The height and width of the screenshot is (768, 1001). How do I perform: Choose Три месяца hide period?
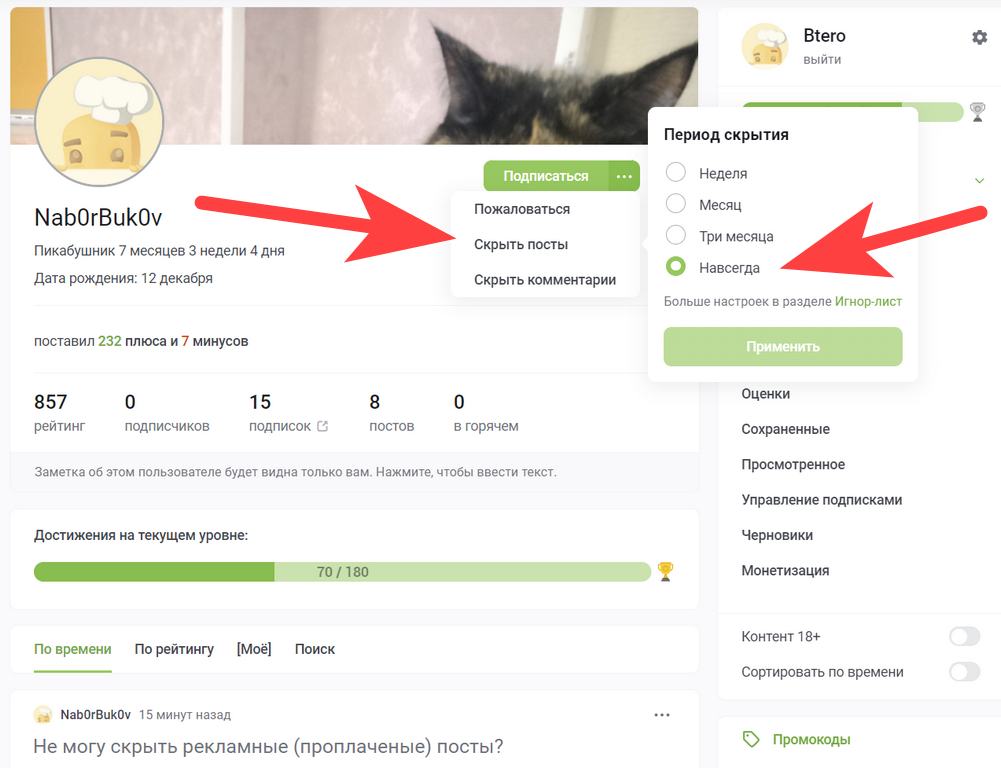(x=676, y=236)
